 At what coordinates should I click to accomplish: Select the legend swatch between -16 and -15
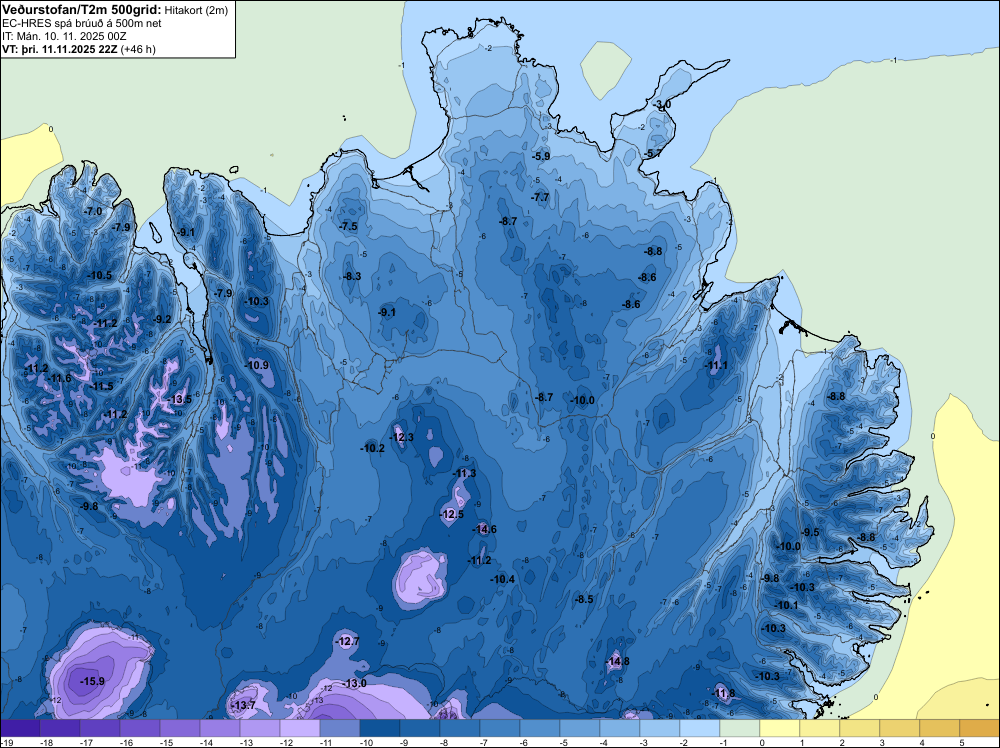140,728
